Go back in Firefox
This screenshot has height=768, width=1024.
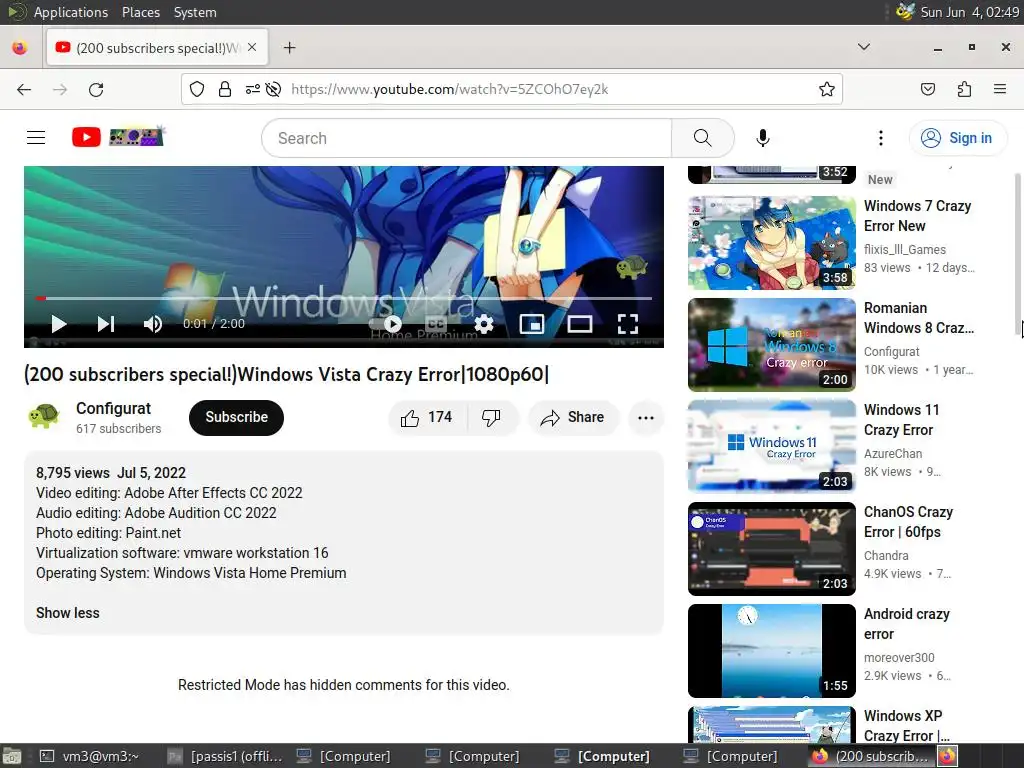coord(24,89)
